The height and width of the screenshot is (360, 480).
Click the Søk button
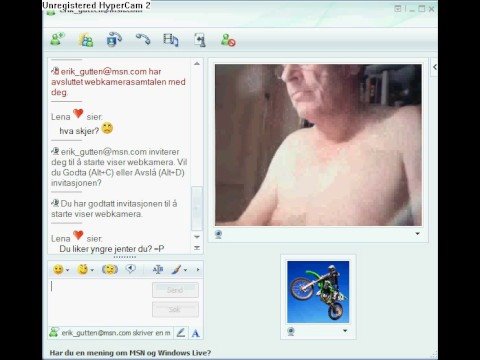click(175, 309)
